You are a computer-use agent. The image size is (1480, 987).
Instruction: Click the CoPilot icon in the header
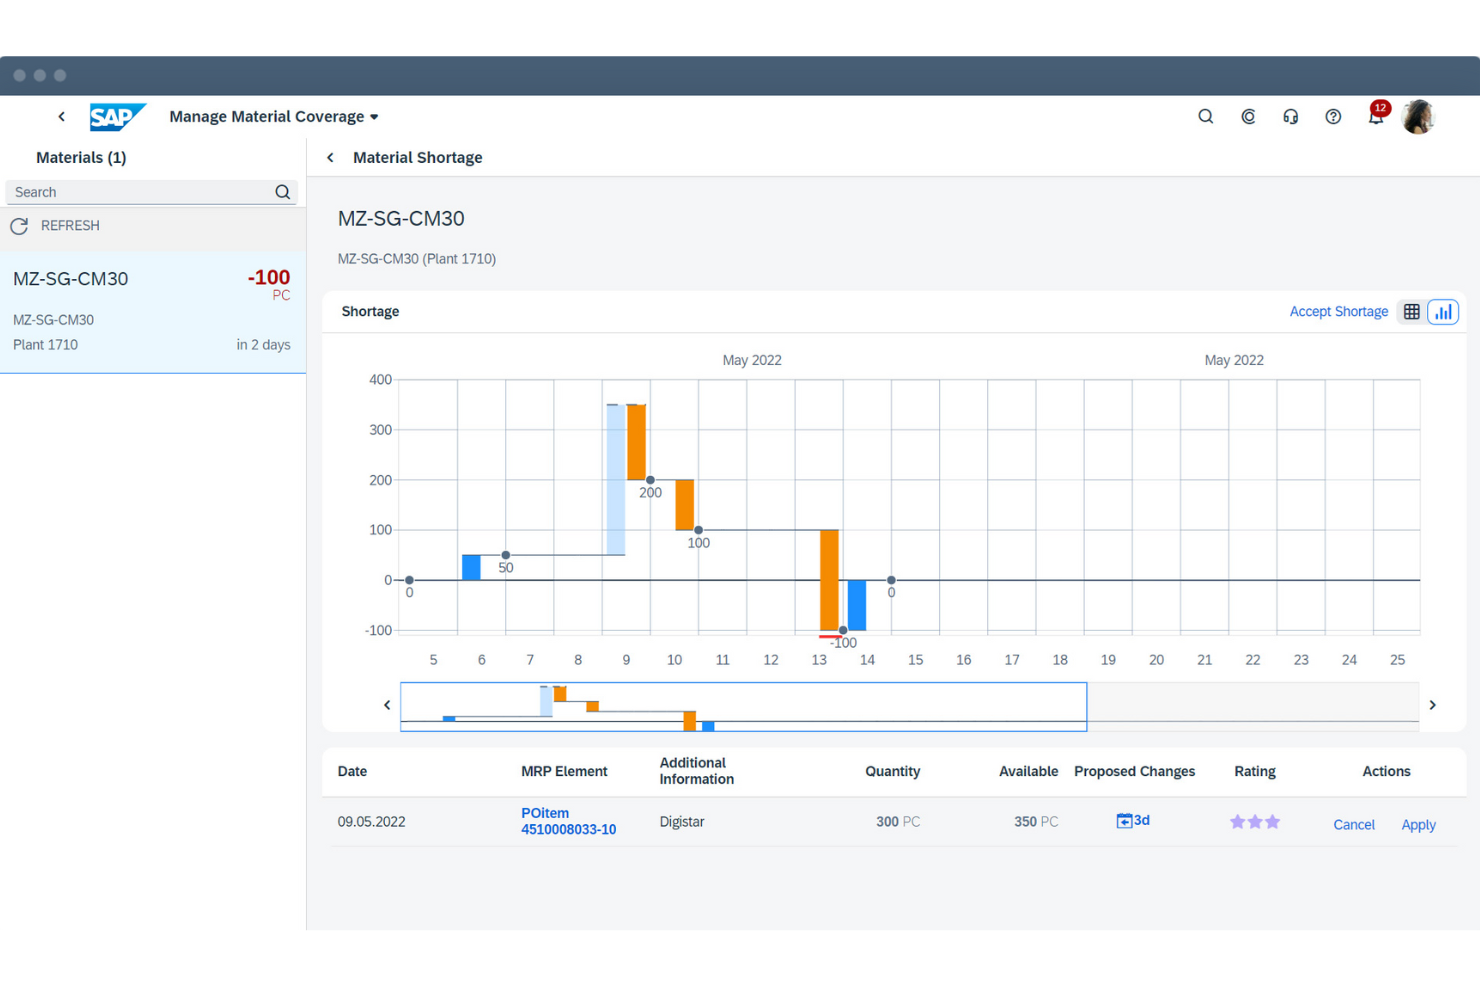[1248, 116]
